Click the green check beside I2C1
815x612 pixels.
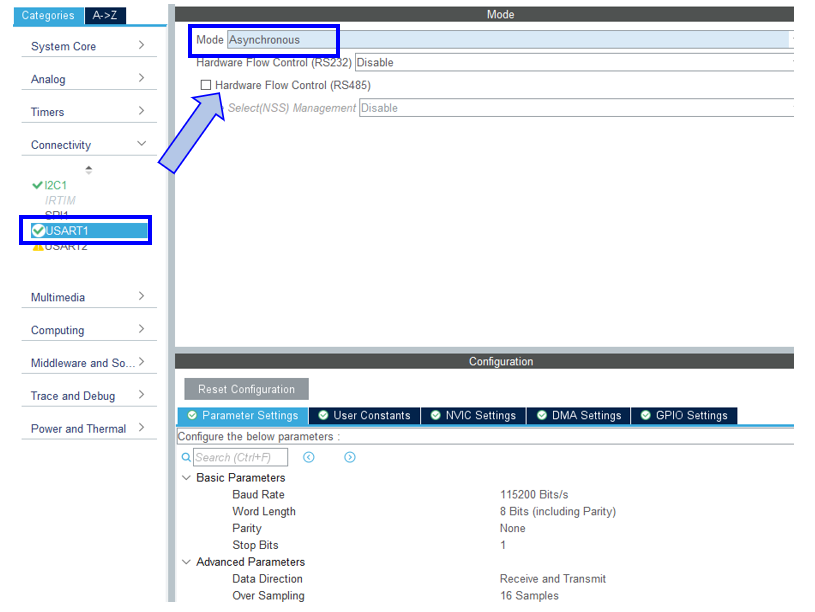38,185
